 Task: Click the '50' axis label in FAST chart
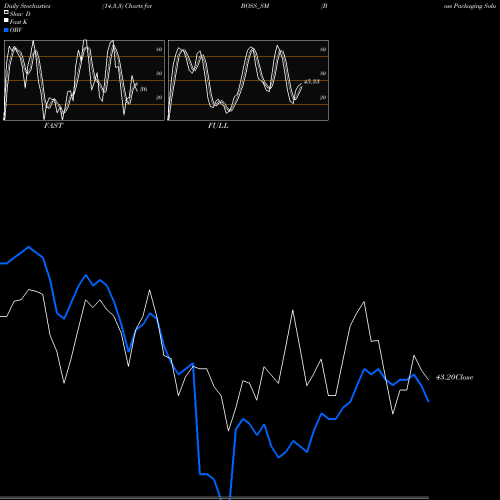pyautogui.click(x=159, y=73)
